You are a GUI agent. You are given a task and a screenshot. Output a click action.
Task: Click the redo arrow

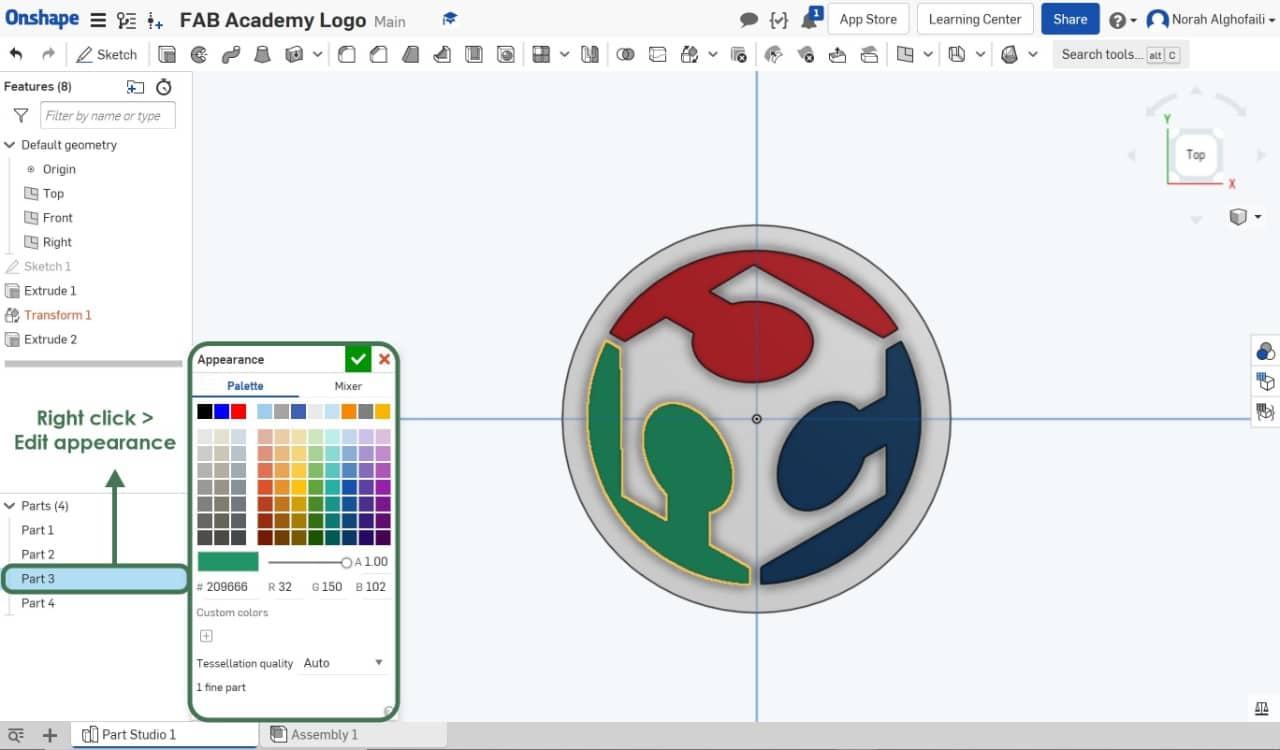click(48, 54)
